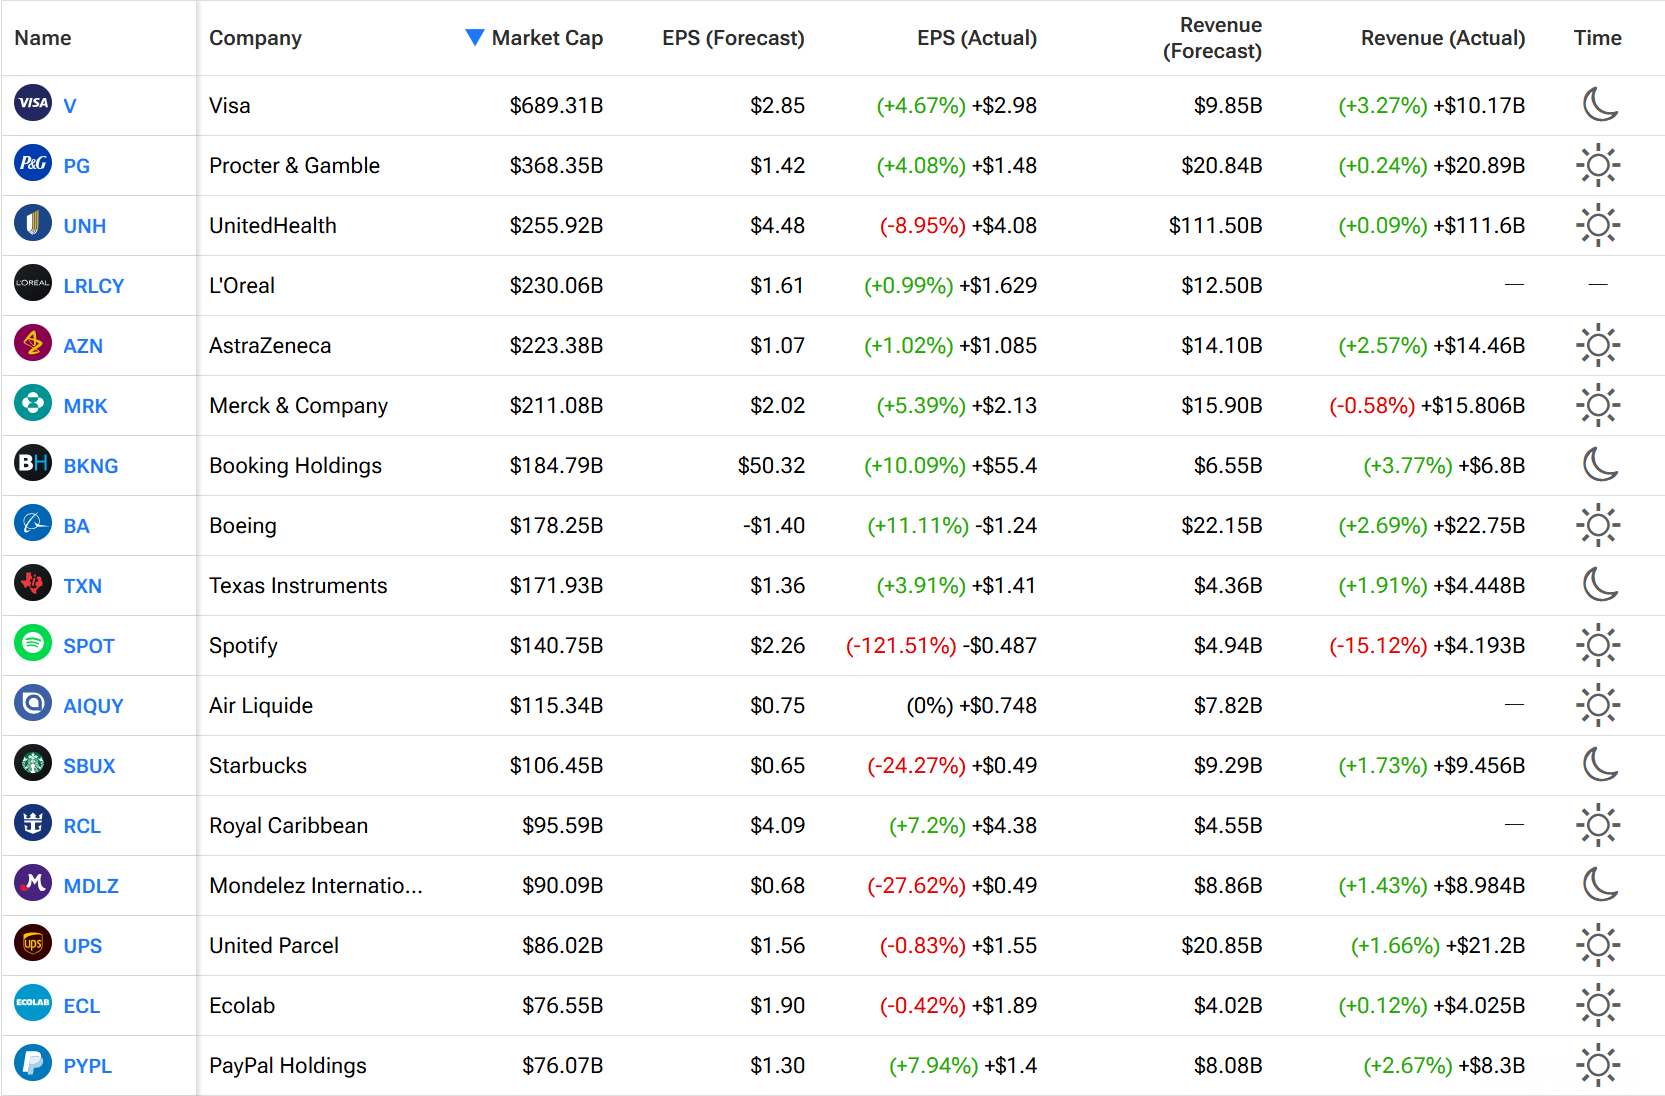1665x1096 pixels.
Task: Open the ECL ticker link
Action: (82, 1006)
